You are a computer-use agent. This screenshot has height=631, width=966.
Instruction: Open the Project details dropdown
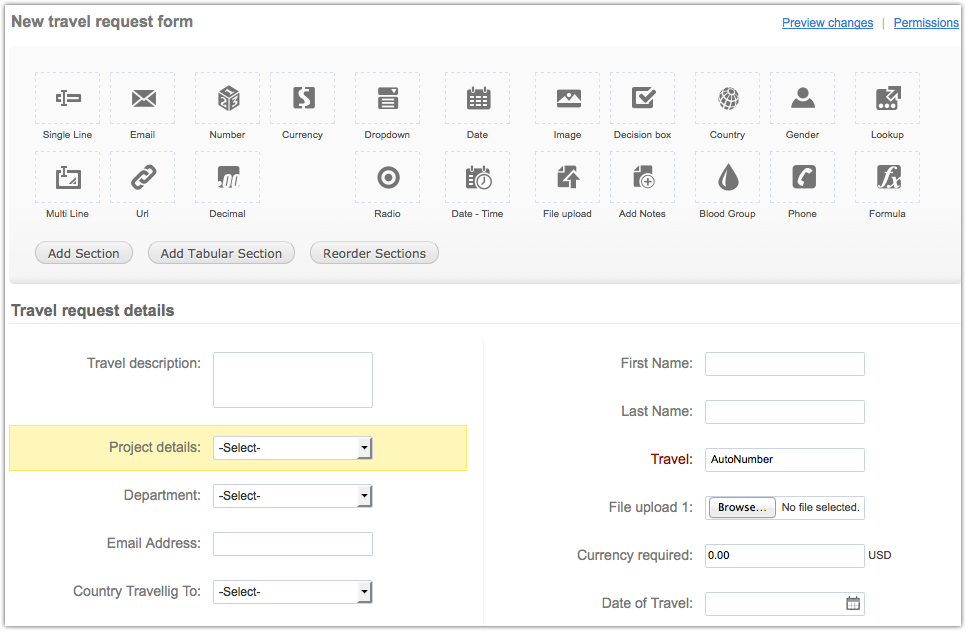coord(292,448)
